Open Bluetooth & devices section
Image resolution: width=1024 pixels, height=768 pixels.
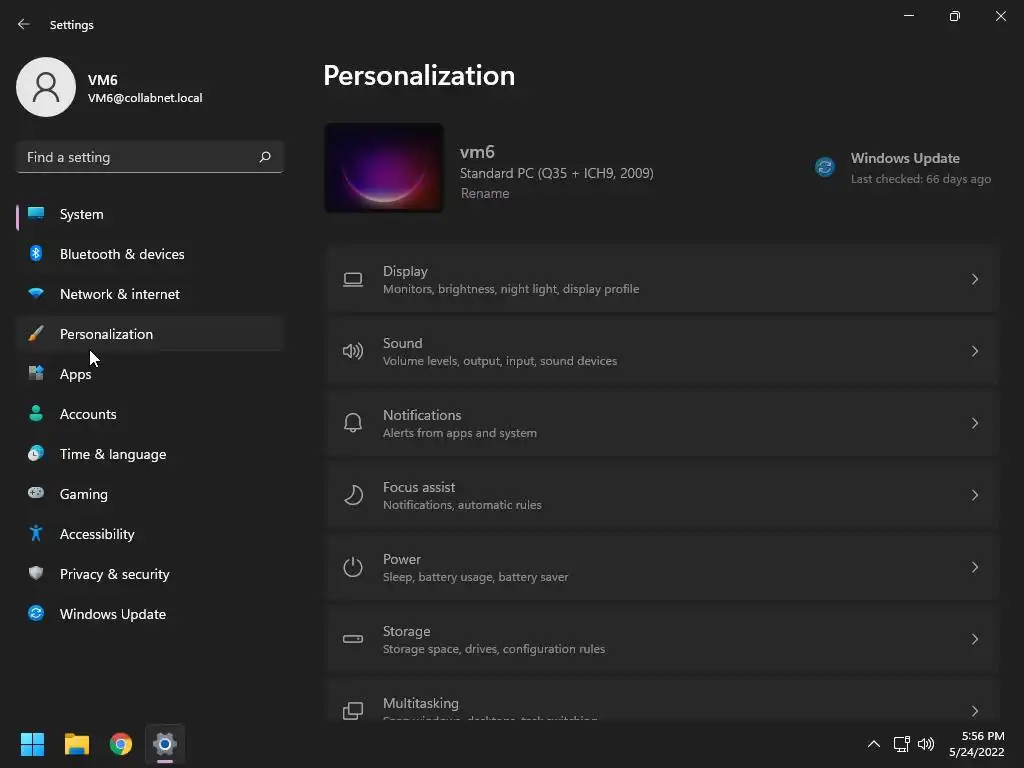coord(150,254)
